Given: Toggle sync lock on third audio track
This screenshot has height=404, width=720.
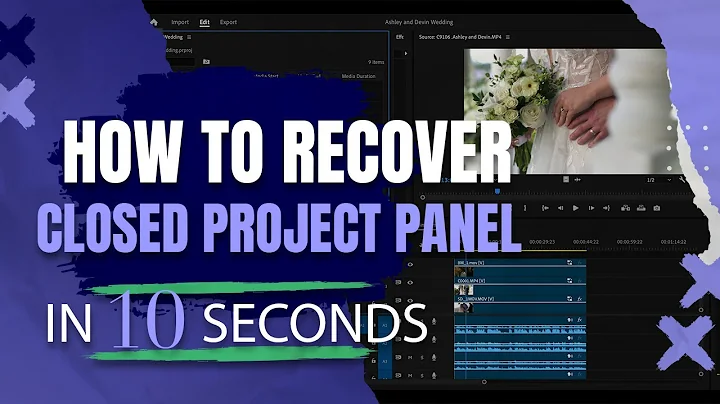Looking at the screenshot, I should (x=398, y=358).
